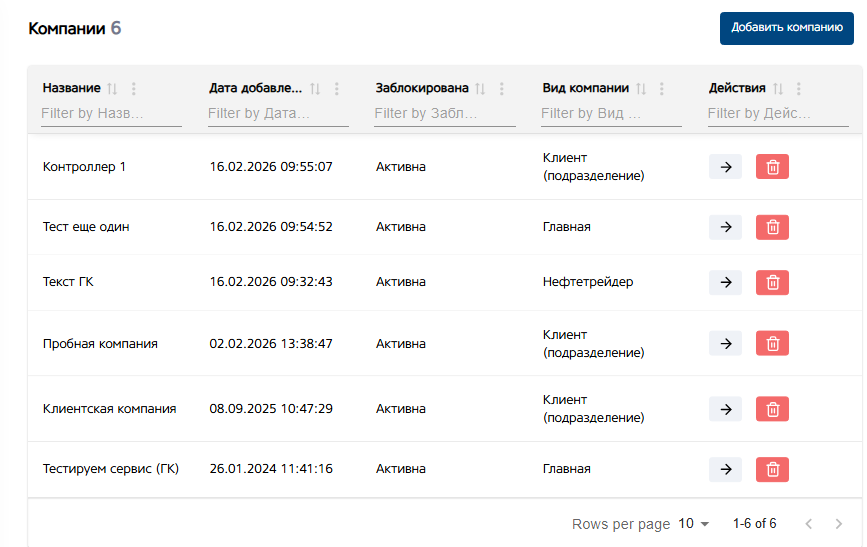Sort by Дата добавления column
867x547 pixels.
[315, 88]
